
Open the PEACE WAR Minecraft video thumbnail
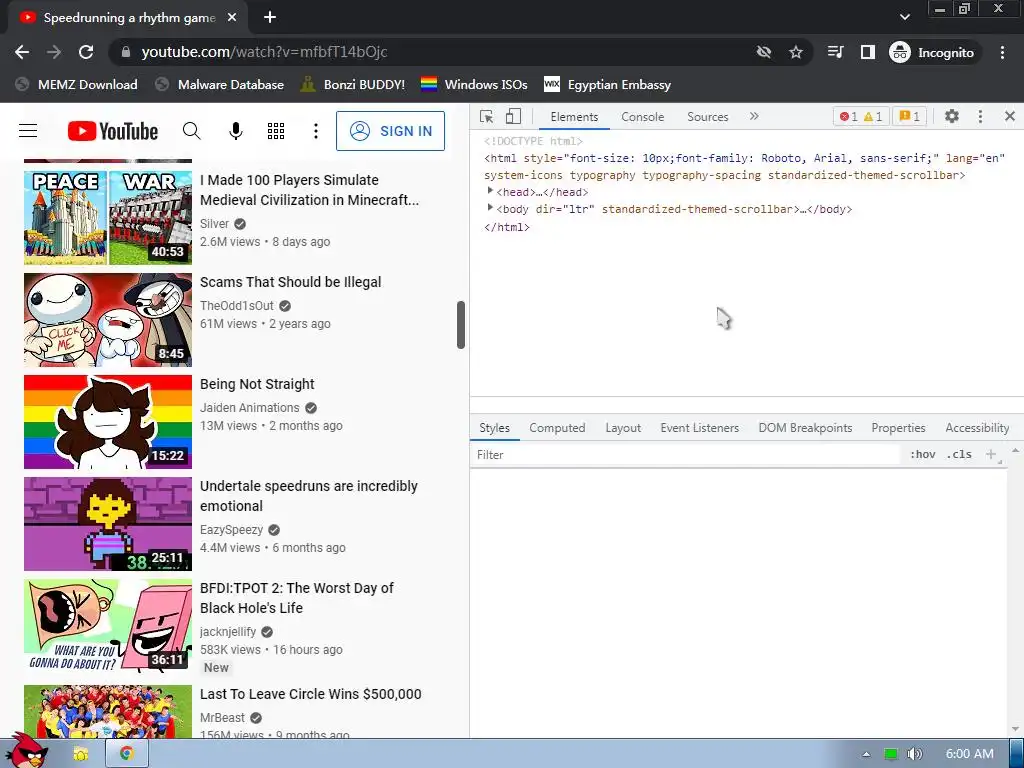108,217
